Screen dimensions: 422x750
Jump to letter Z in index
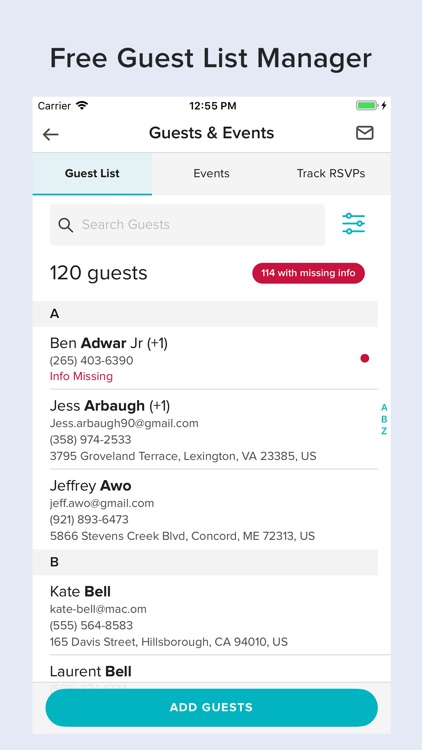click(x=384, y=431)
